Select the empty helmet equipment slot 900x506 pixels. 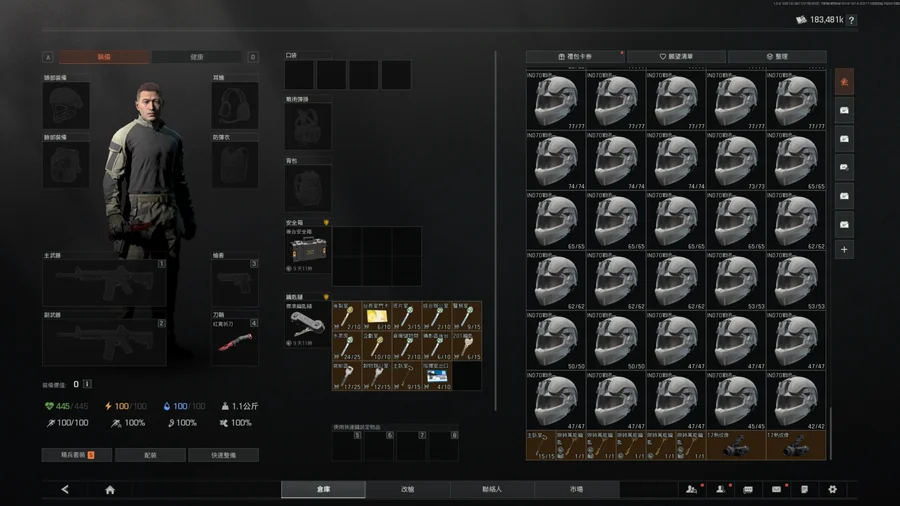[66, 106]
